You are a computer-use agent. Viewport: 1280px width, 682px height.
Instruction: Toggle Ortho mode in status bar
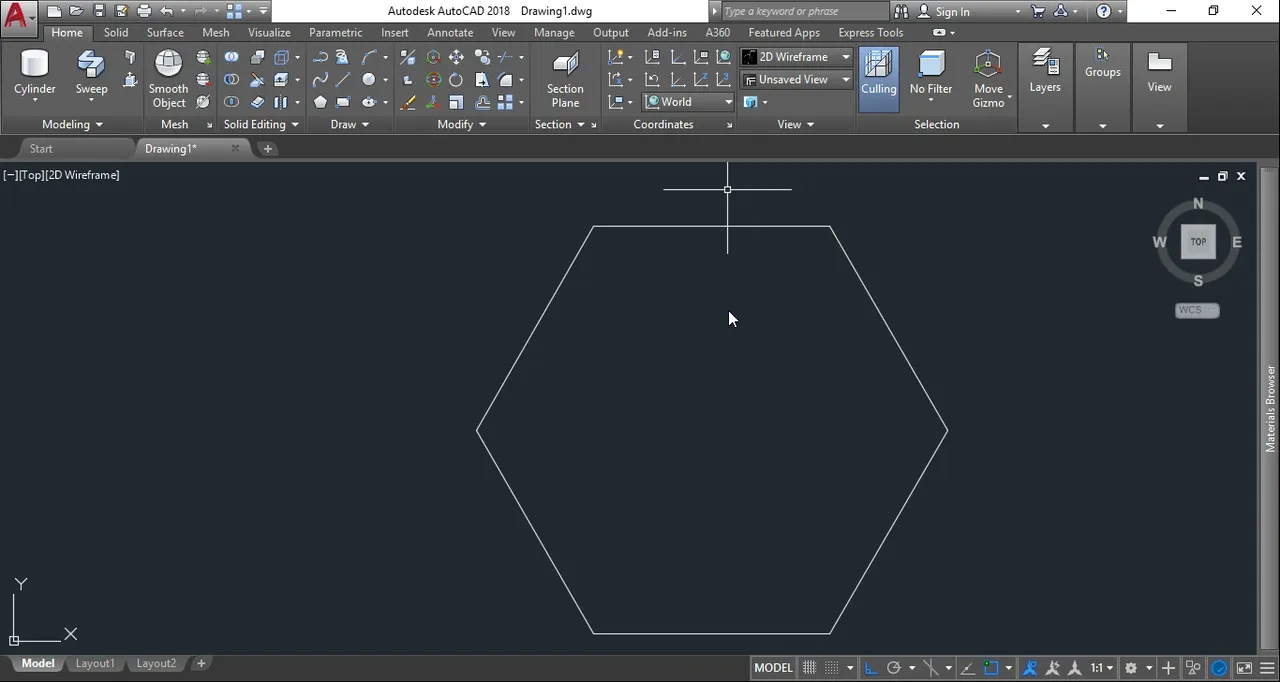(x=870, y=668)
